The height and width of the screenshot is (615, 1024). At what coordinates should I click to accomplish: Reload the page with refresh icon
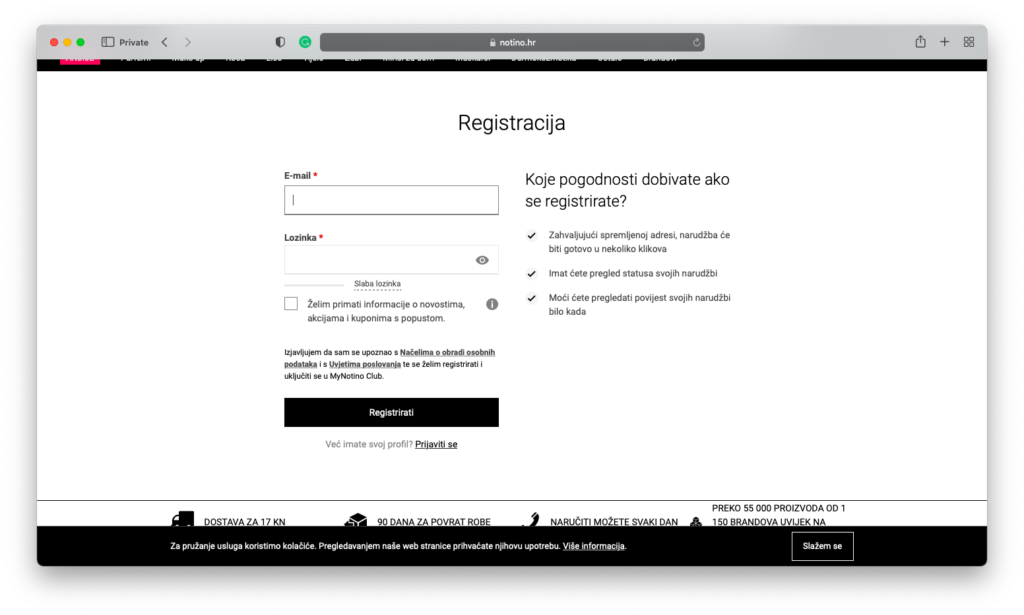696,42
